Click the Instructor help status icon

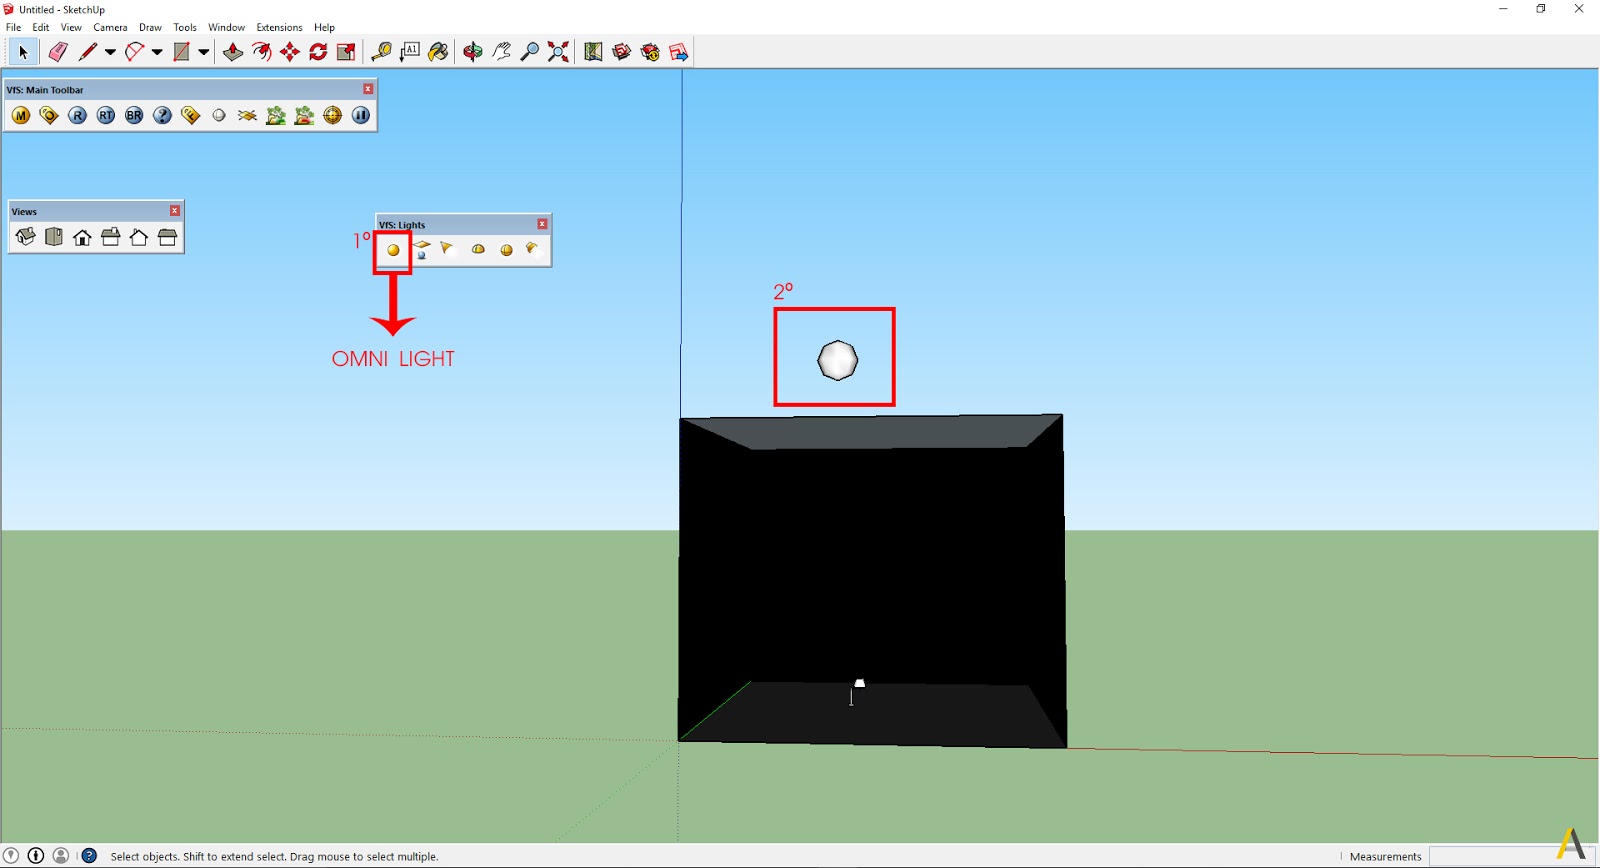click(89, 856)
